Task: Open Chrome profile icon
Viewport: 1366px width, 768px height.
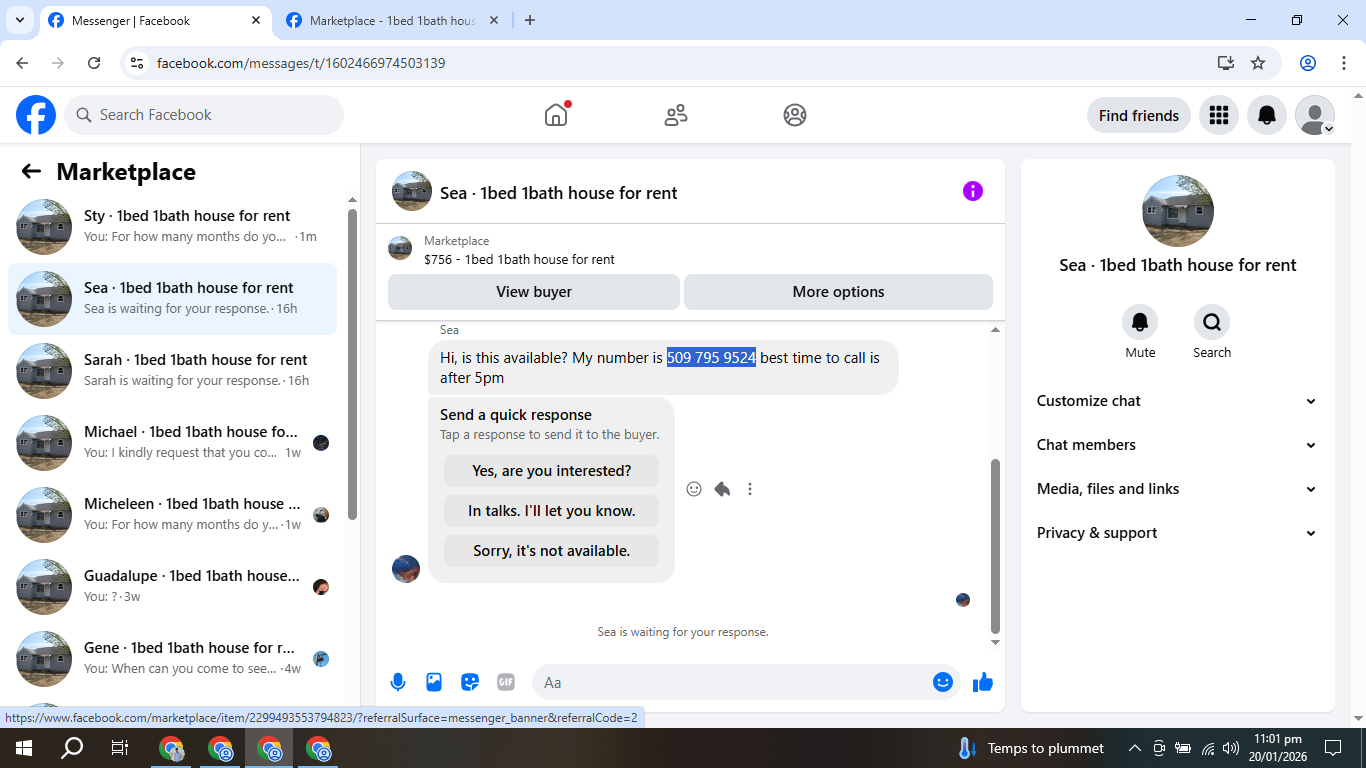Action: coord(1308,63)
